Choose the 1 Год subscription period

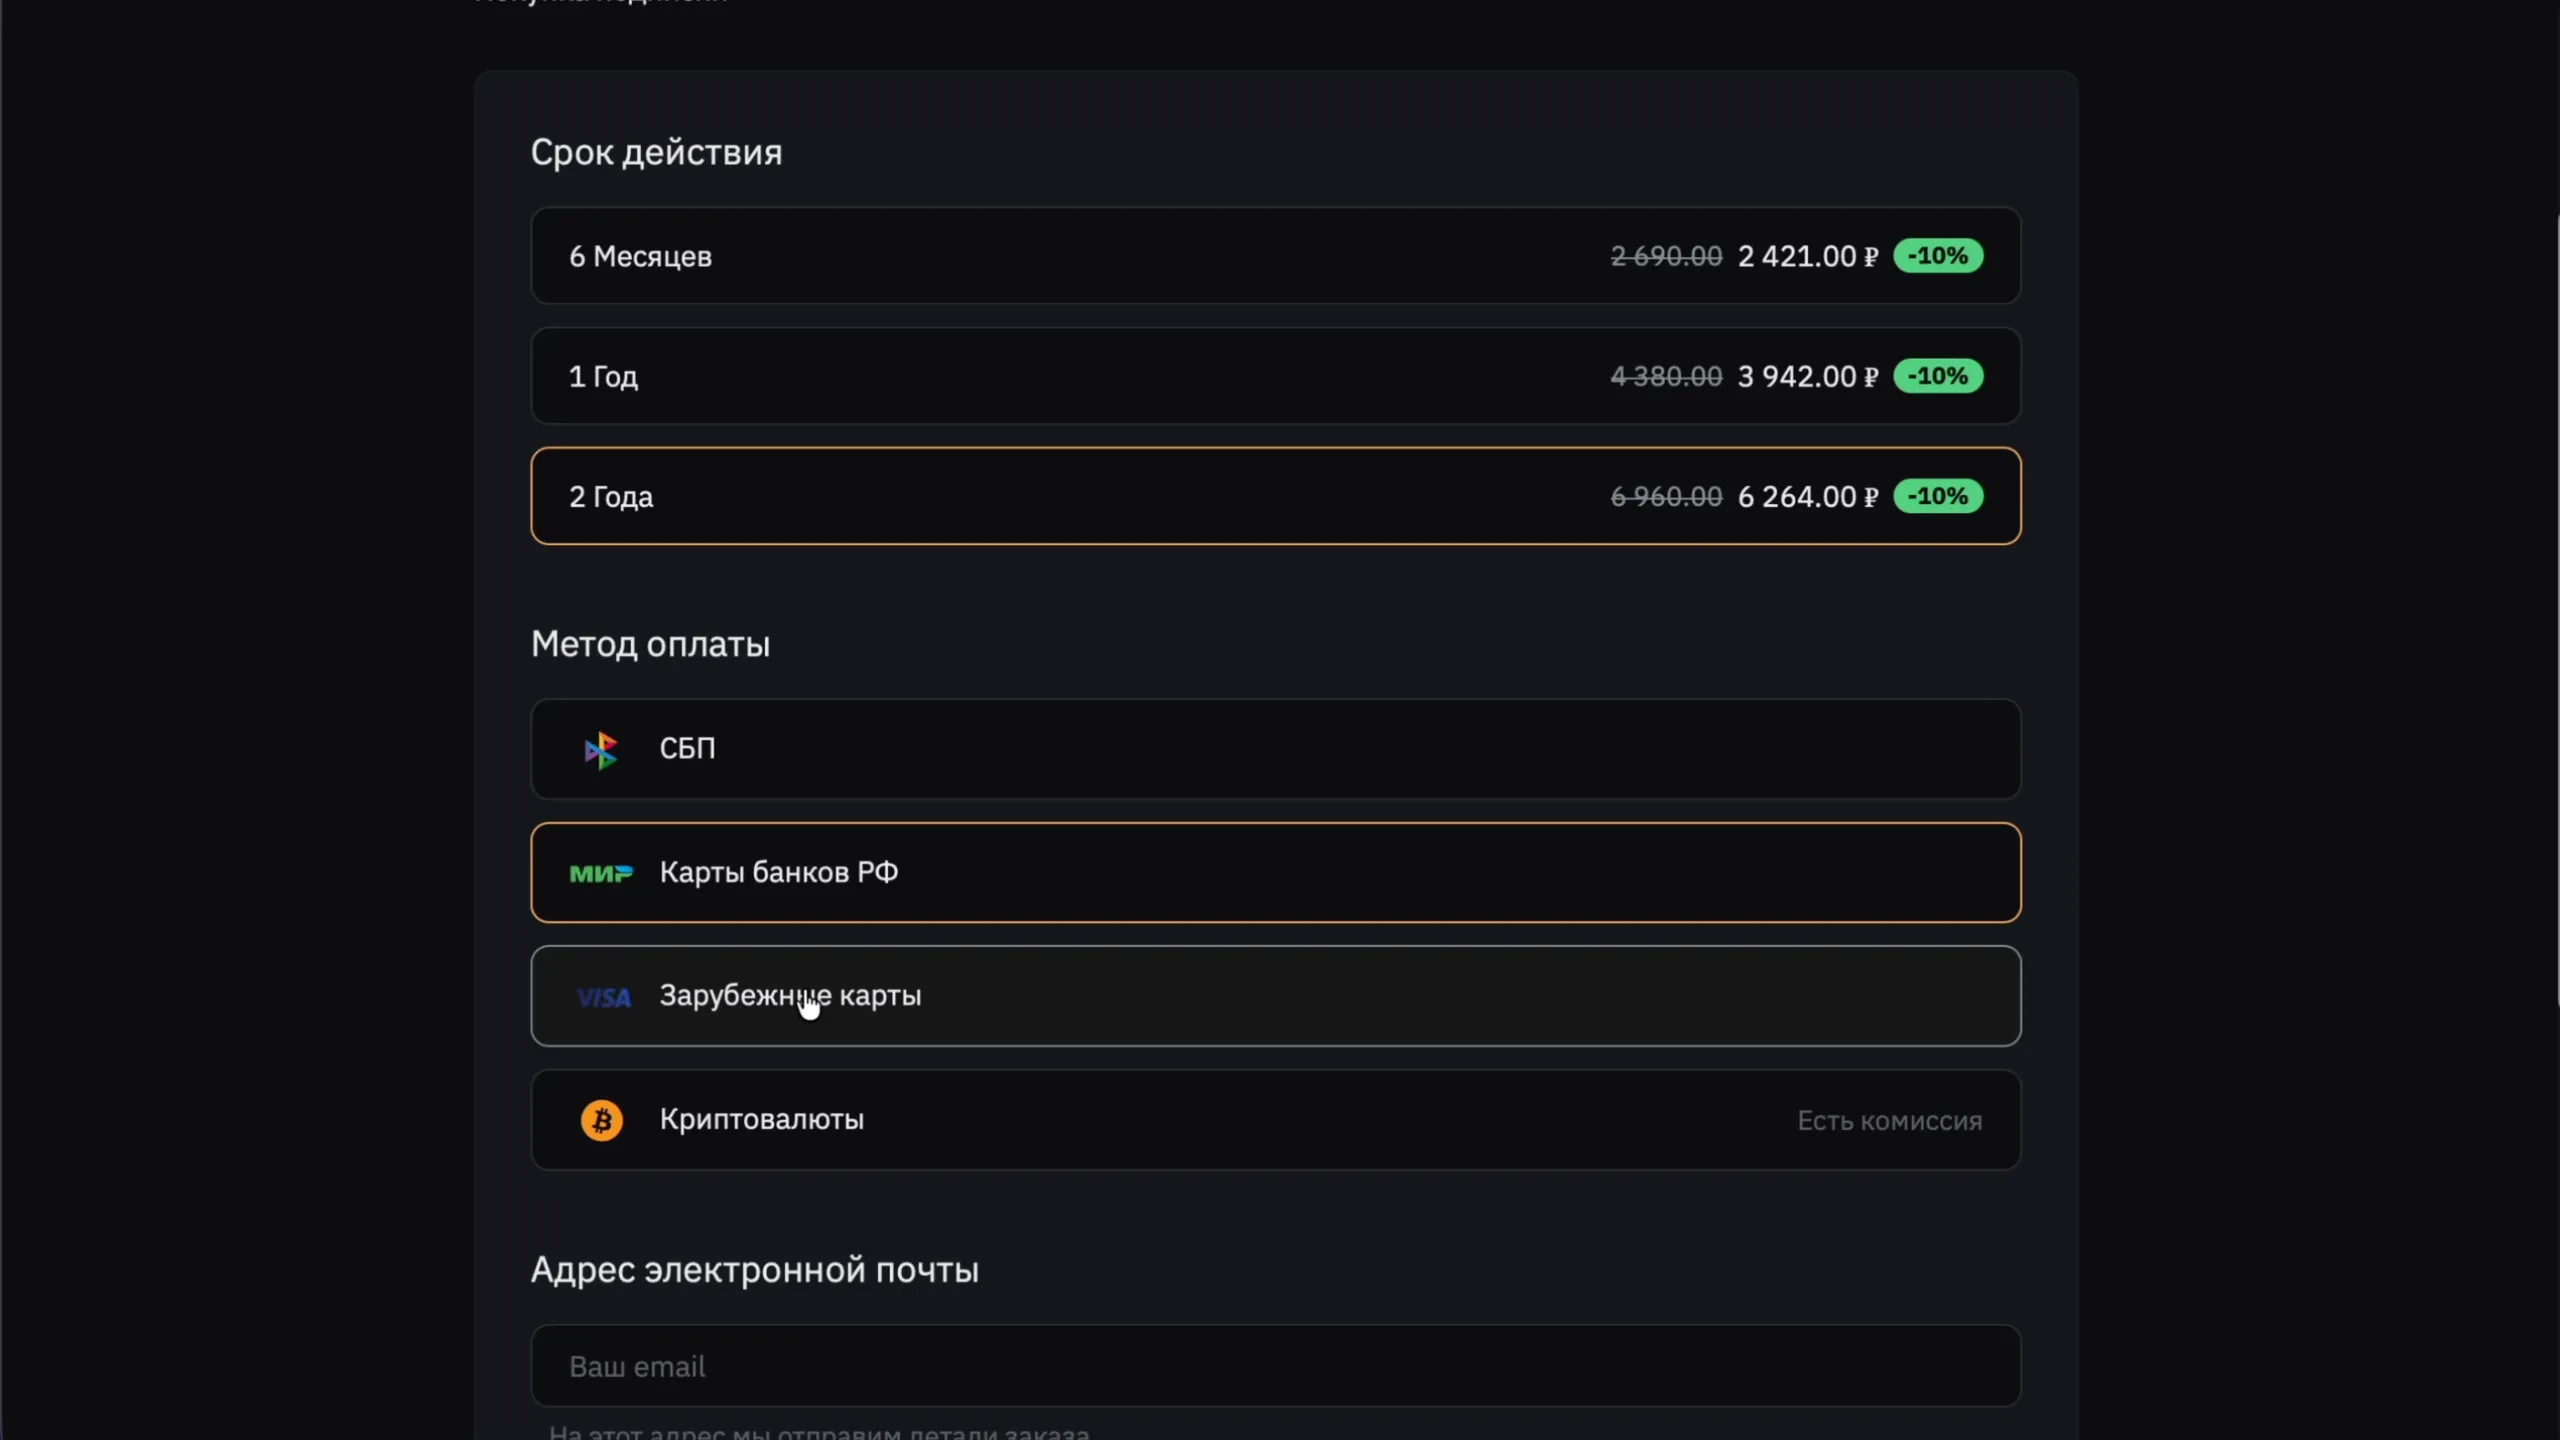pos(1276,376)
